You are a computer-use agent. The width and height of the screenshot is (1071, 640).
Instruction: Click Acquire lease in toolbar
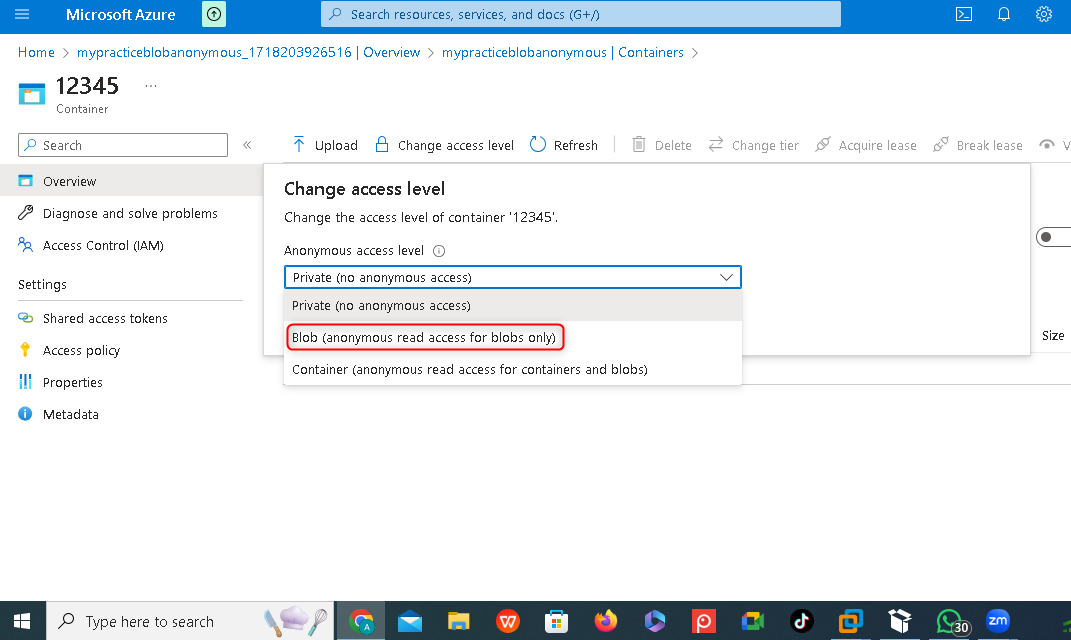(x=866, y=145)
